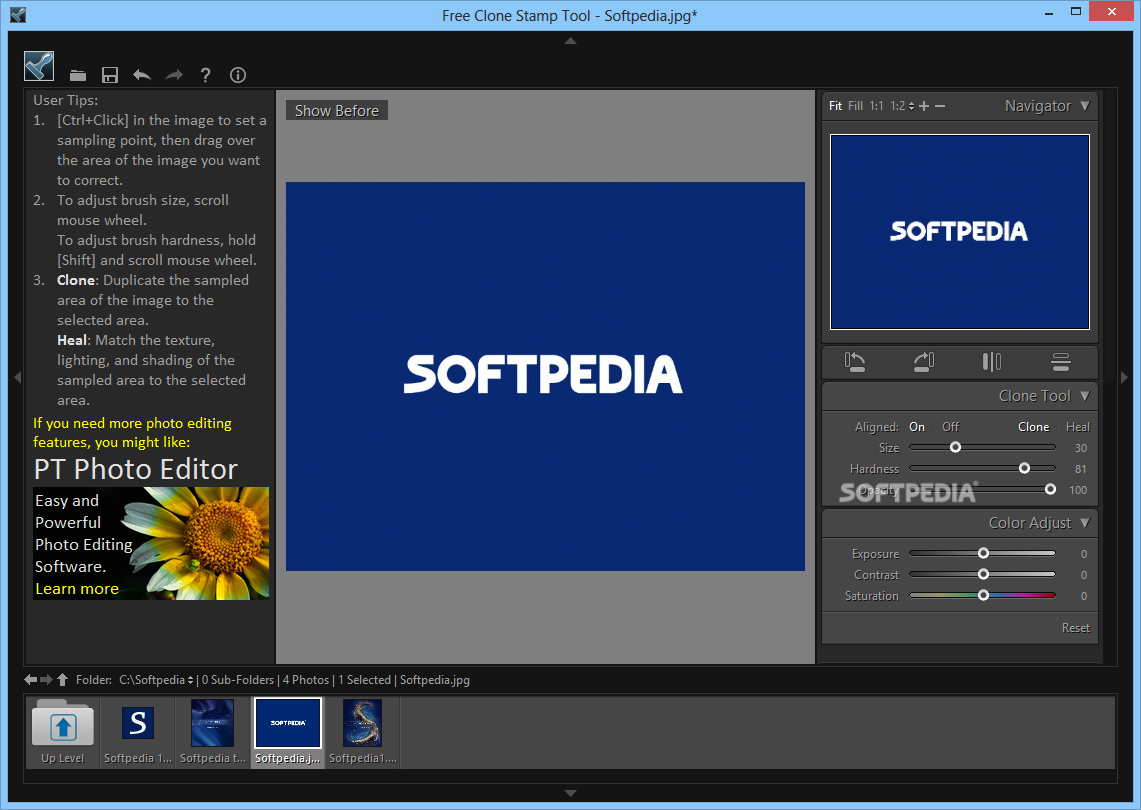Select the 1:1 zoom mode
1141x810 pixels.
[876, 106]
